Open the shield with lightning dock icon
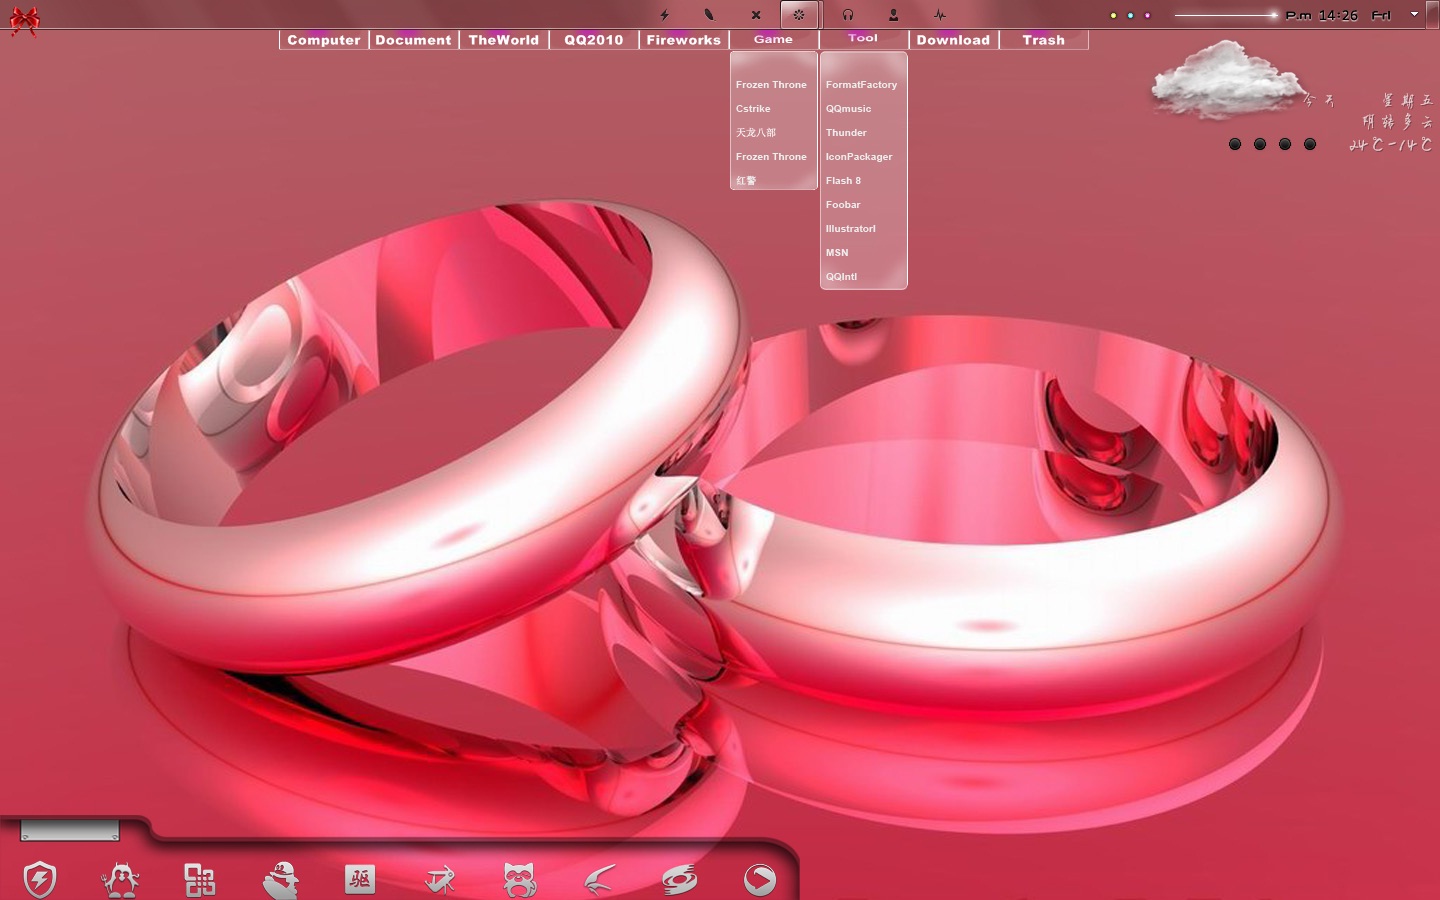Image resolution: width=1440 pixels, height=900 pixels. tap(40, 880)
